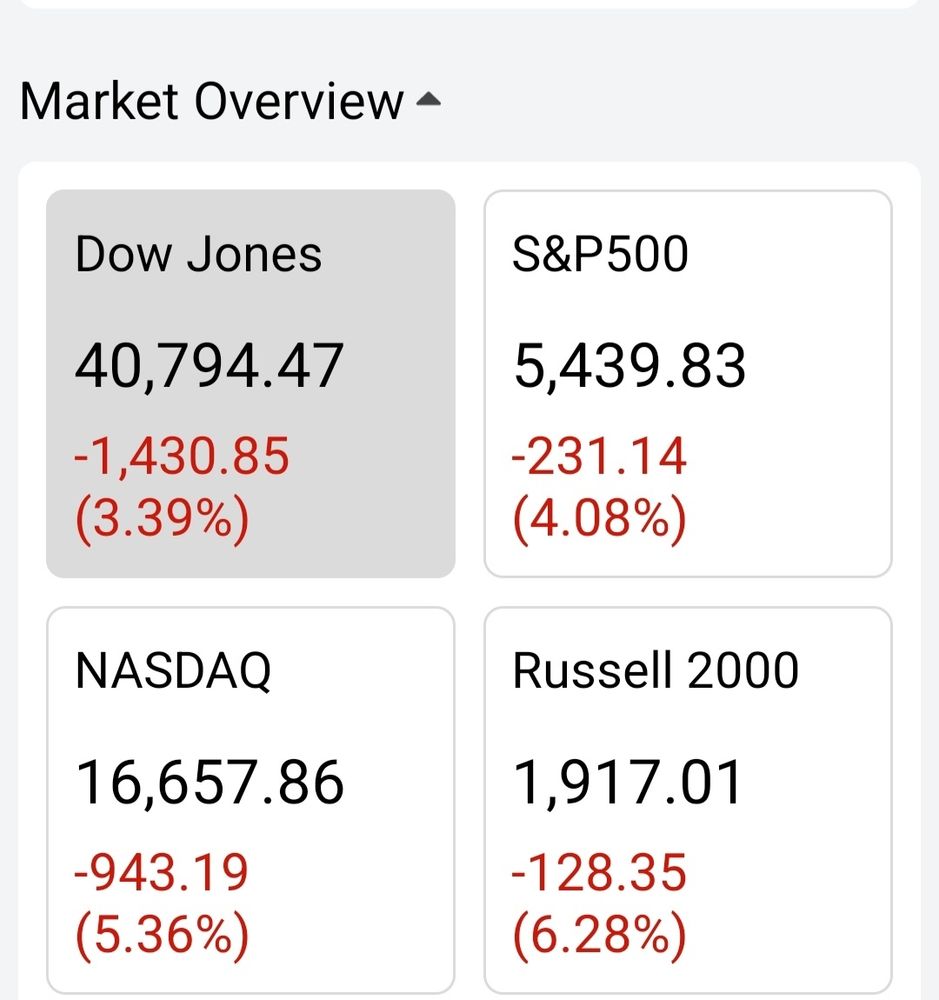This screenshot has width=939, height=1000.
Task: Click the NASDAQ percentage (5.36%)
Action: tap(161, 936)
